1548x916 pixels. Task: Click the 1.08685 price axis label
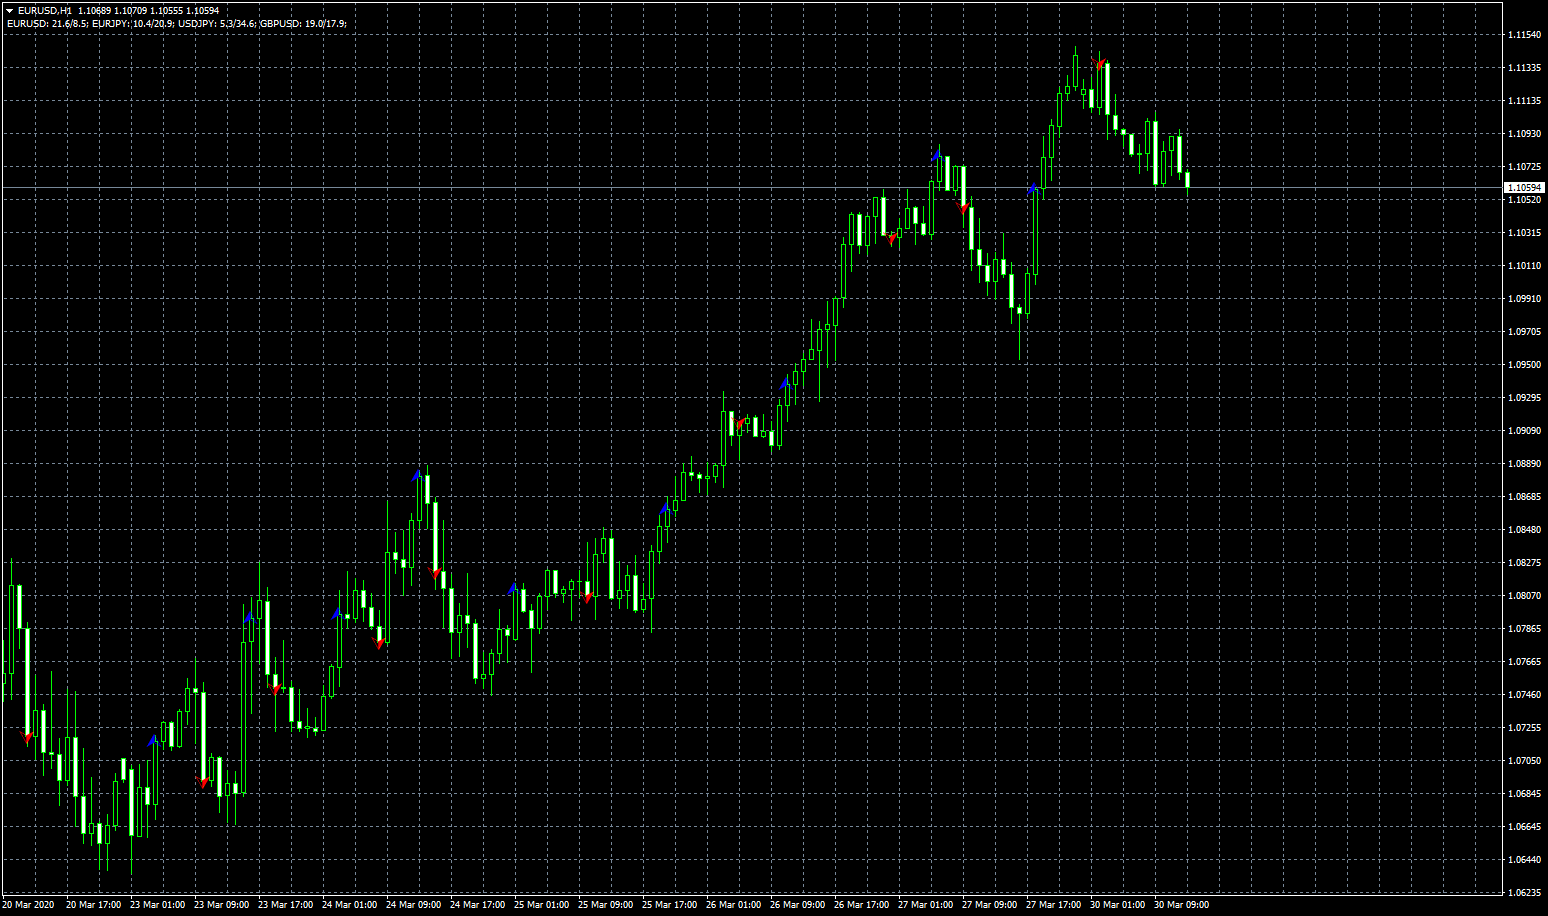pyautogui.click(x=1524, y=497)
